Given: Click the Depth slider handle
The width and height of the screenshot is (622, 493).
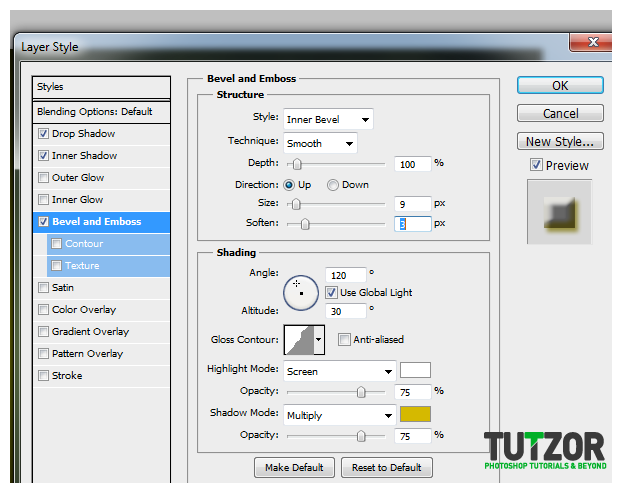Looking at the screenshot, I should click(x=297, y=164).
